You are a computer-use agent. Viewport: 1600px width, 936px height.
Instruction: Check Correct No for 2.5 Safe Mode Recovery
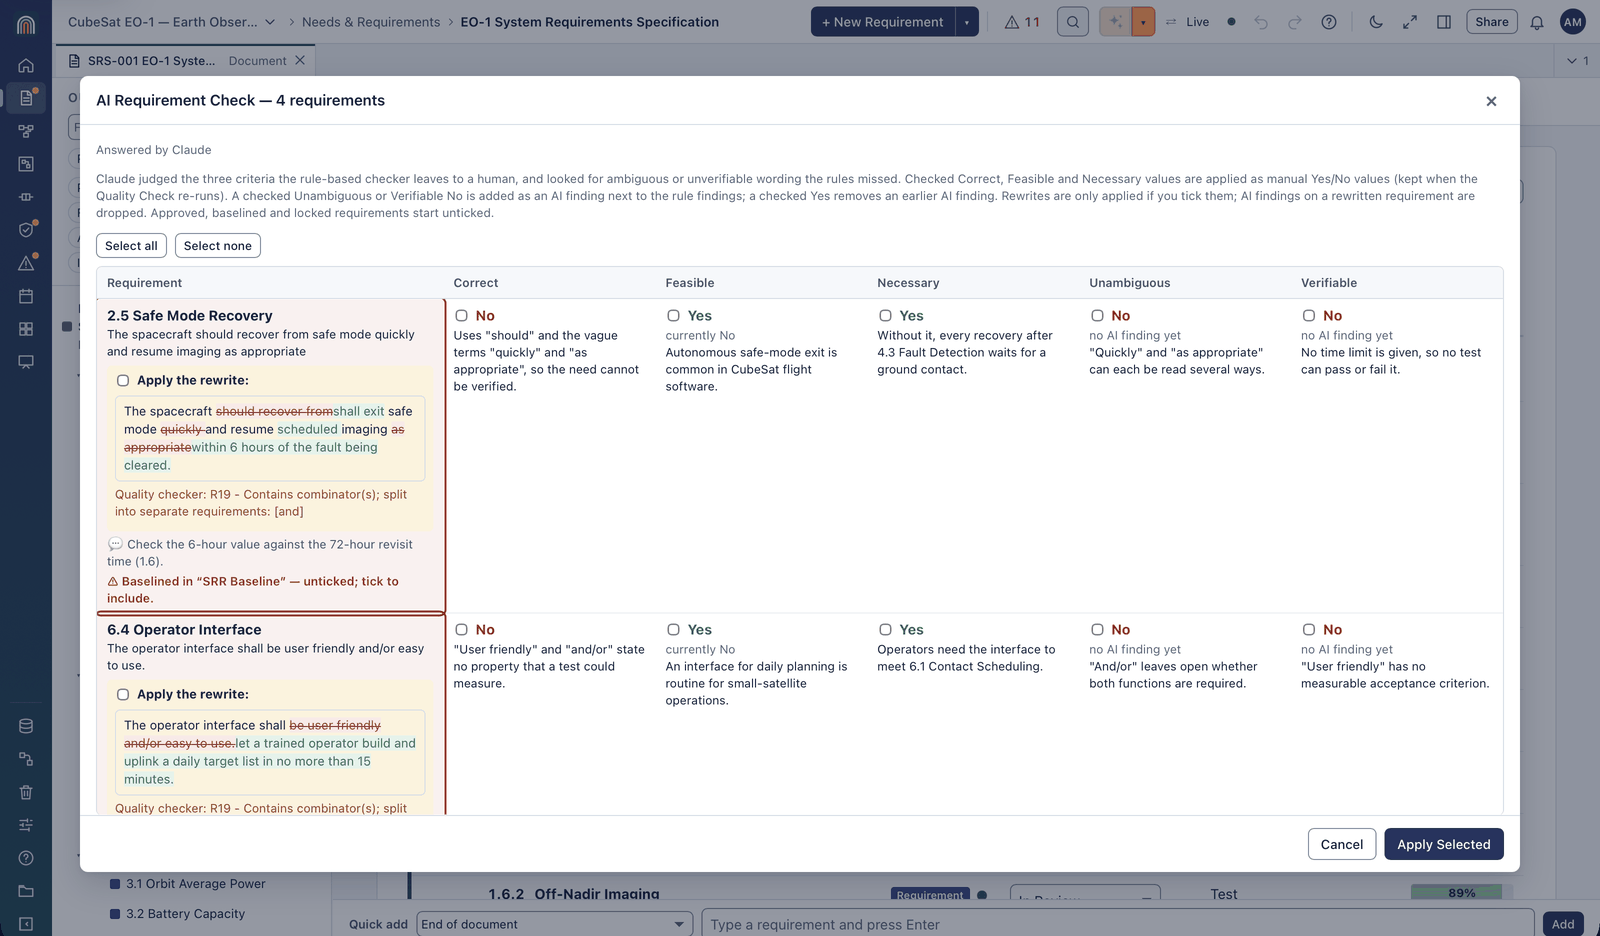[461, 316]
